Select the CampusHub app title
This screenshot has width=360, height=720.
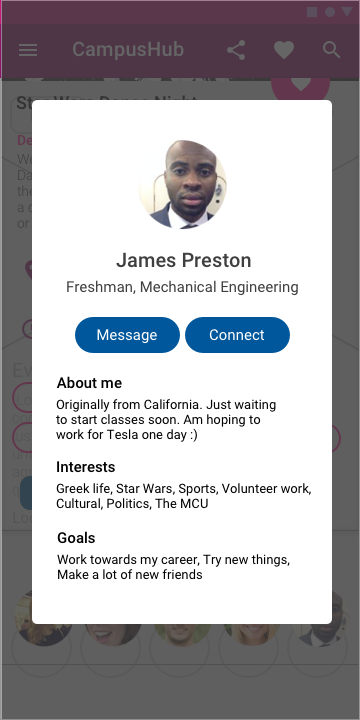128,50
